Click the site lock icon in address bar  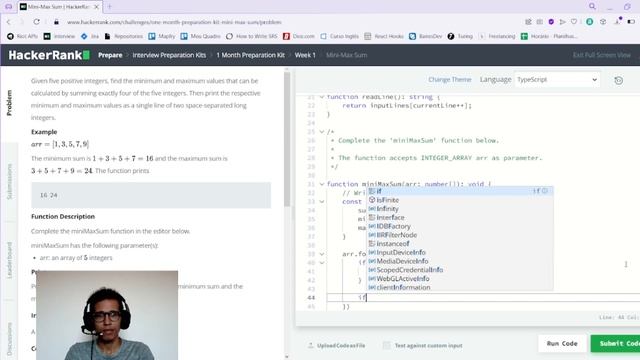(x=56, y=22)
